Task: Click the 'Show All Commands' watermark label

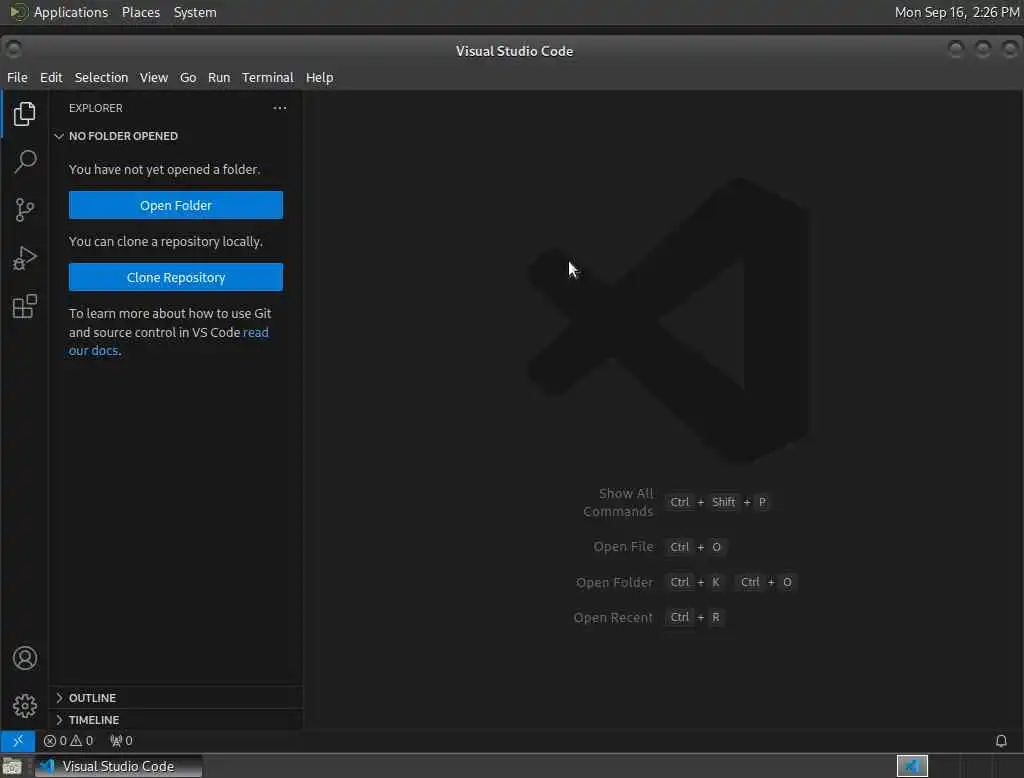Action: coord(618,502)
